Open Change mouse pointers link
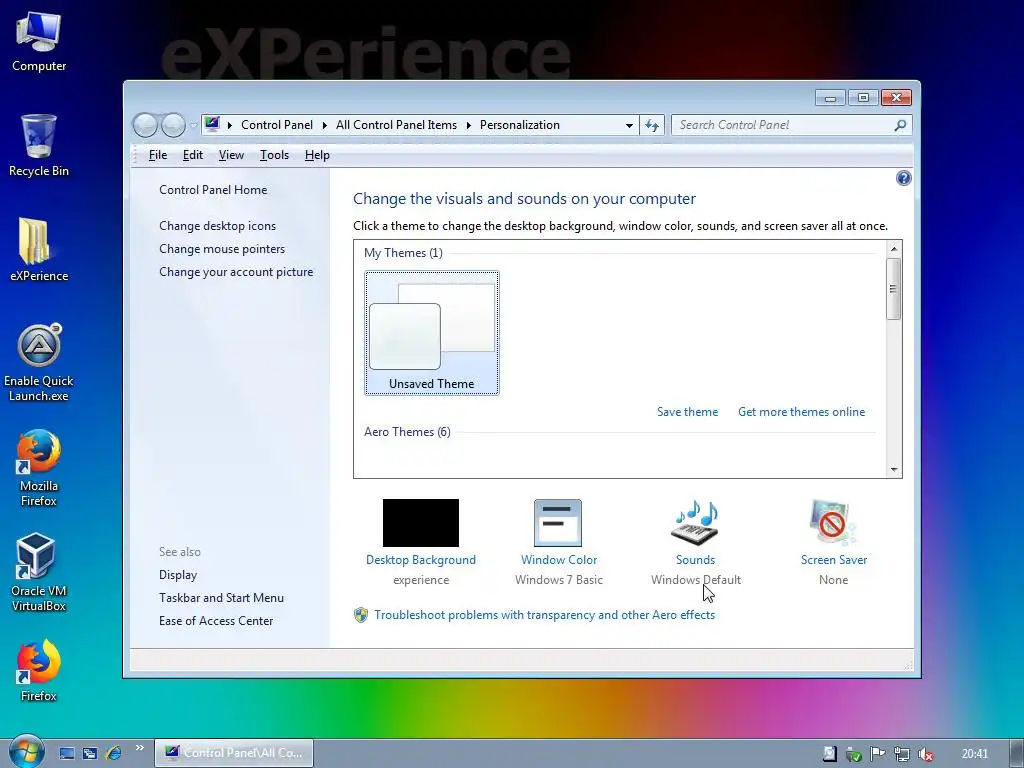 tap(222, 249)
